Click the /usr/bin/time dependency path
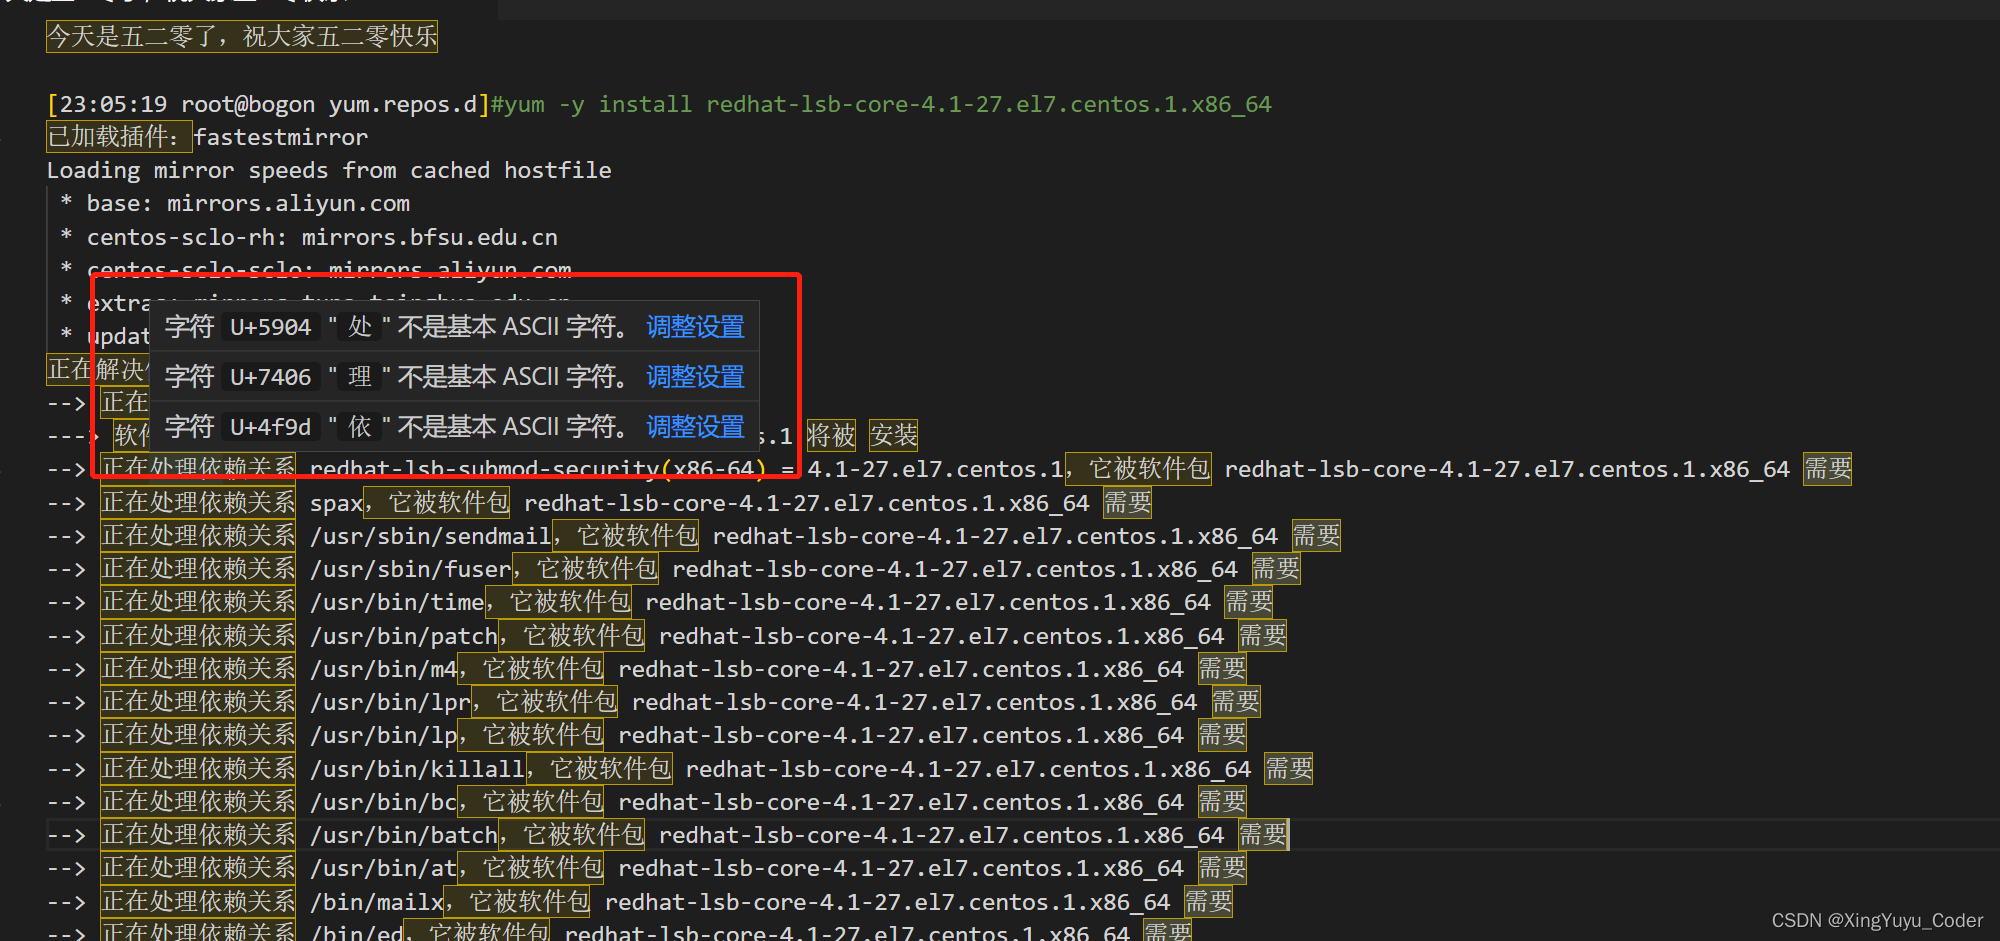This screenshot has width=2000, height=941. pyautogui.click(x=396, y=603)
